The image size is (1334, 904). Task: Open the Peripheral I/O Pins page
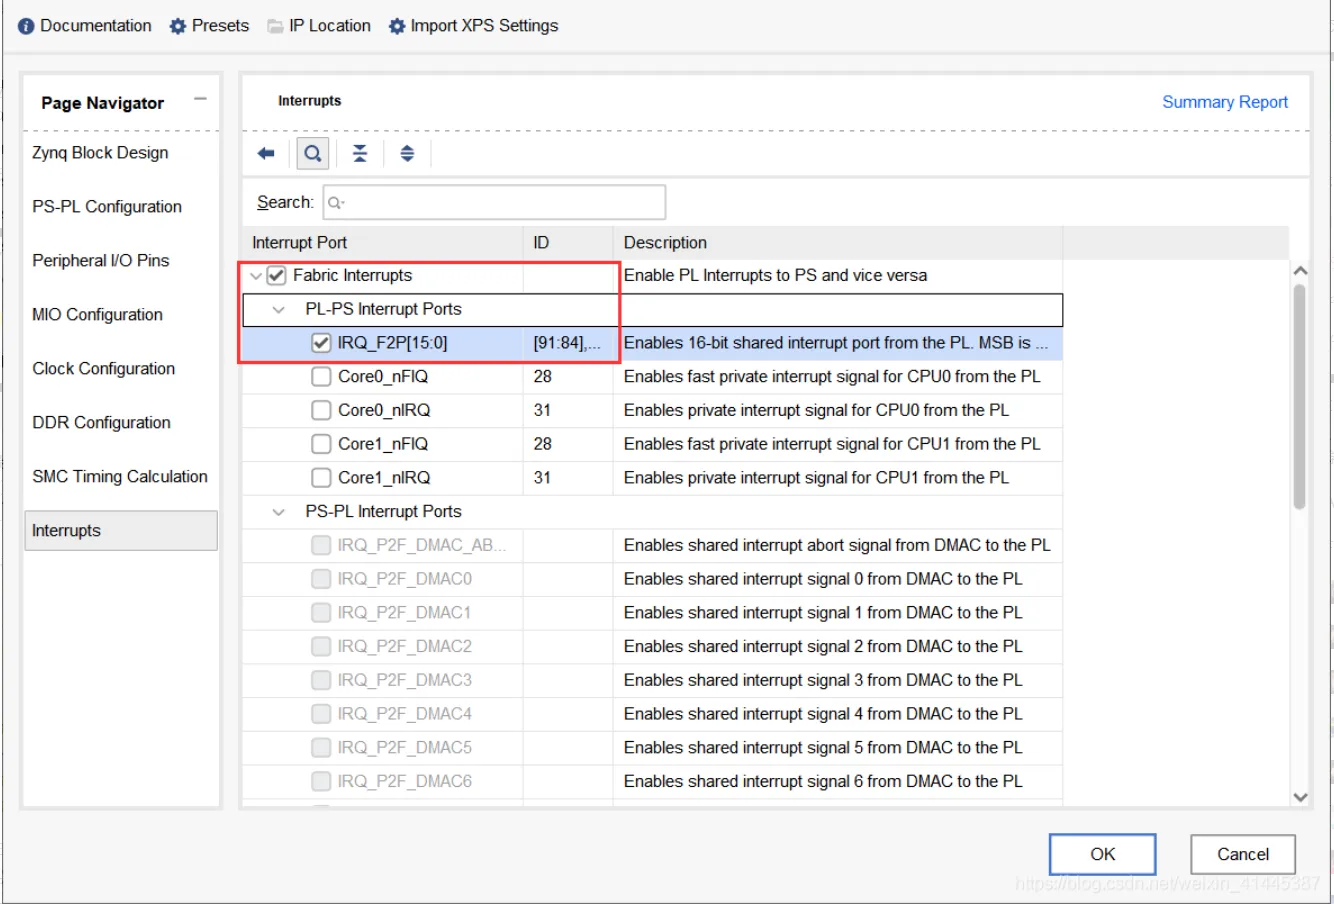(101, 261)
